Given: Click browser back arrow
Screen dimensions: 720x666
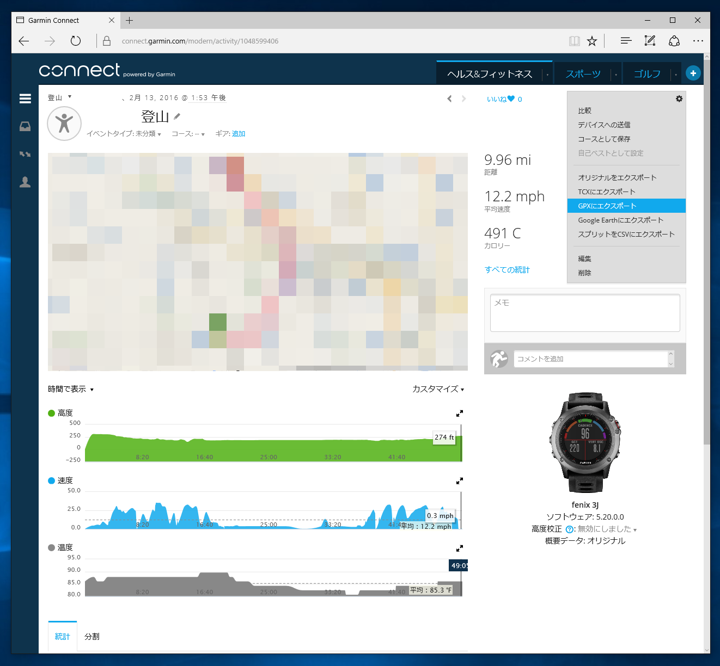Looking at the screenshot, I should point(24,41).
